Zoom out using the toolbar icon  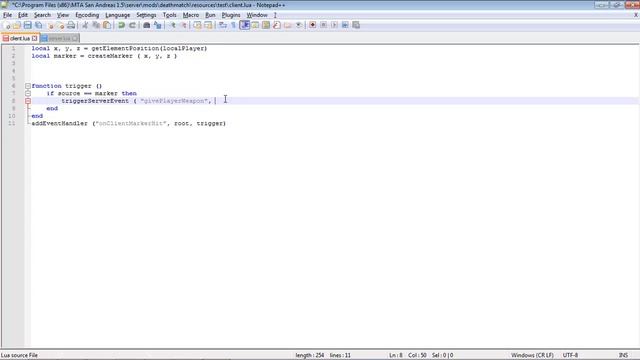point(184,25)
